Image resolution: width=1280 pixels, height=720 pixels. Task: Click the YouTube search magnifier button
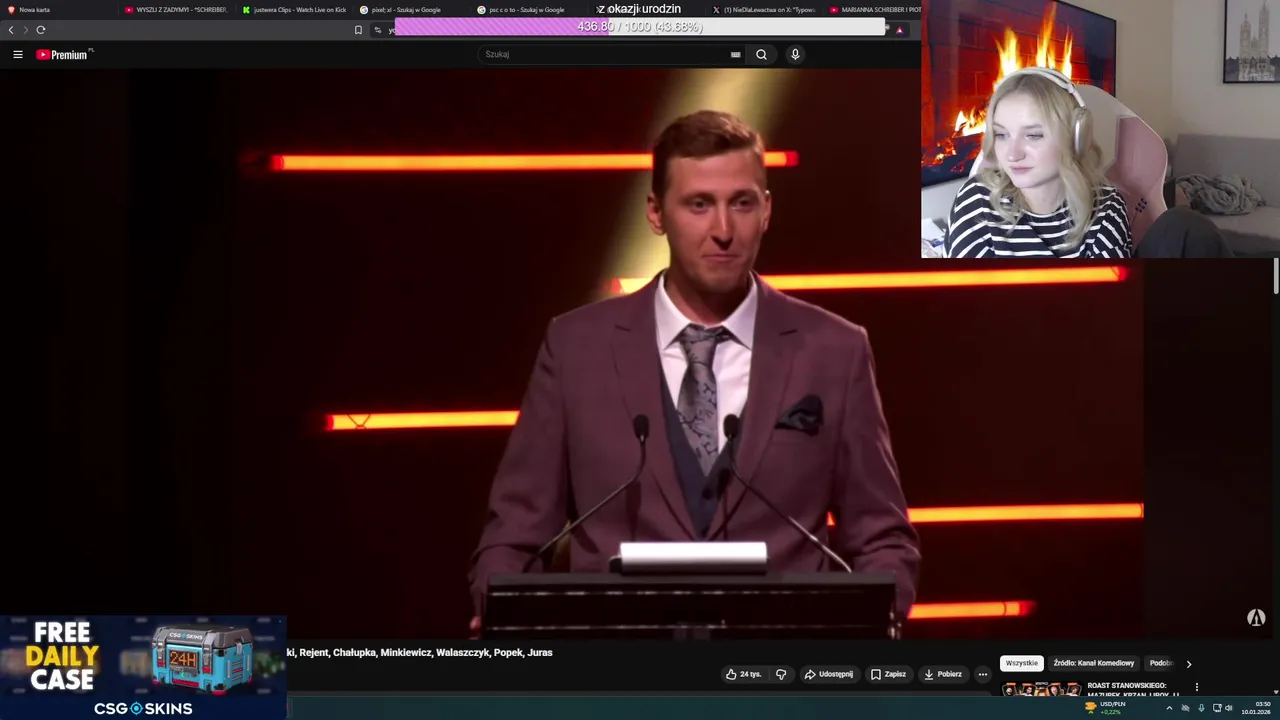coord(761,54)
